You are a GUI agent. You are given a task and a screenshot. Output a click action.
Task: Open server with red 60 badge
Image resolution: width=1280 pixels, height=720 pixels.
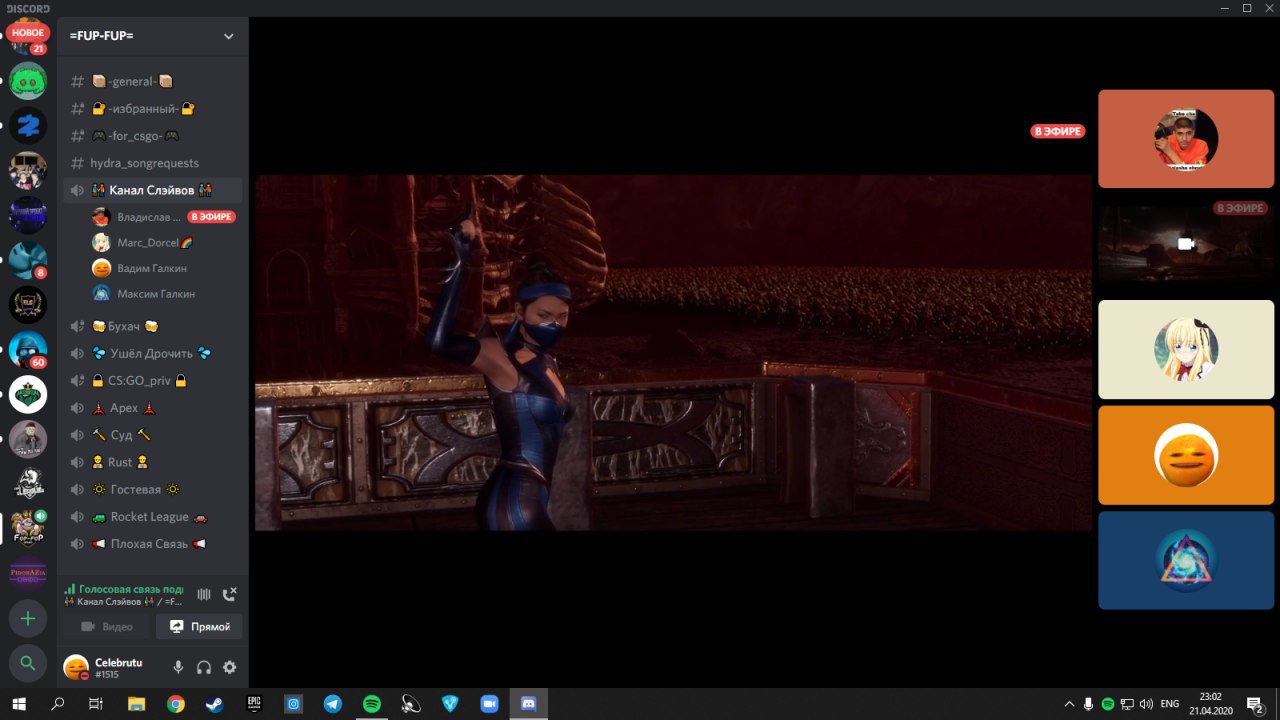pos(28,349)
